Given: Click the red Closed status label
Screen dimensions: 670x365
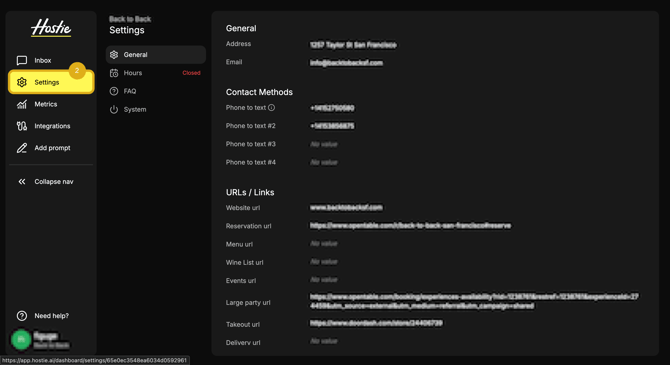Looking at the screenshot, I should pyautogui.click(x=191, y=73).
